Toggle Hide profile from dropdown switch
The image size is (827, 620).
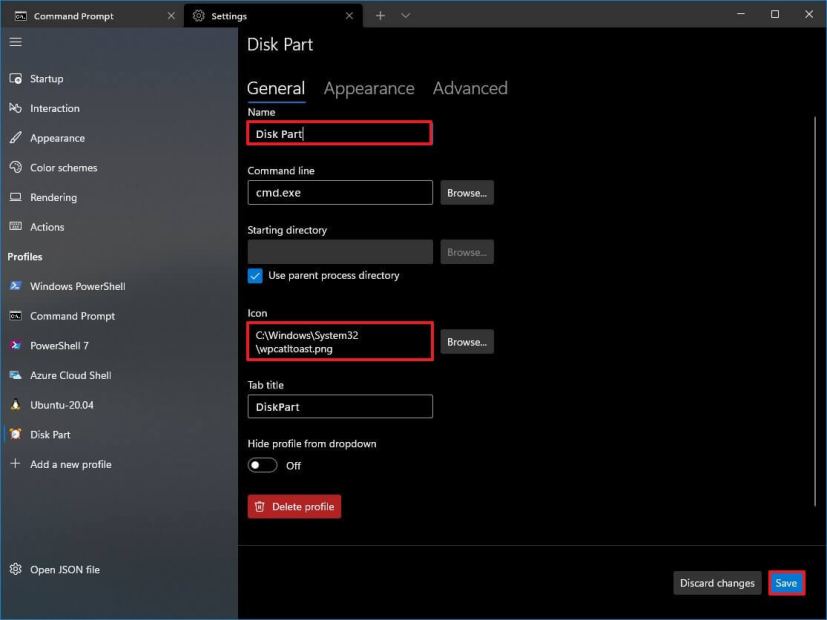[263, 465]
